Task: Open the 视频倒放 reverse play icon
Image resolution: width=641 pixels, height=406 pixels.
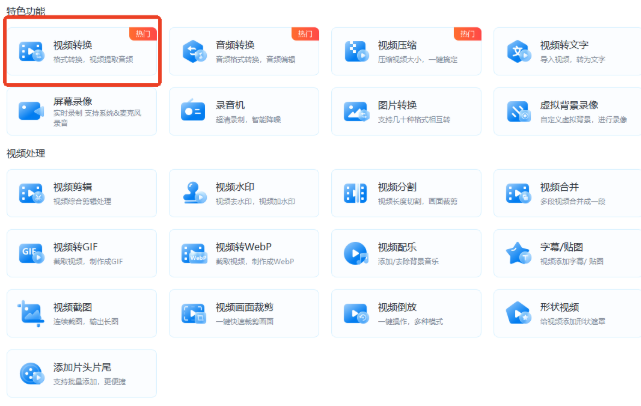Action: coord(356,314)
